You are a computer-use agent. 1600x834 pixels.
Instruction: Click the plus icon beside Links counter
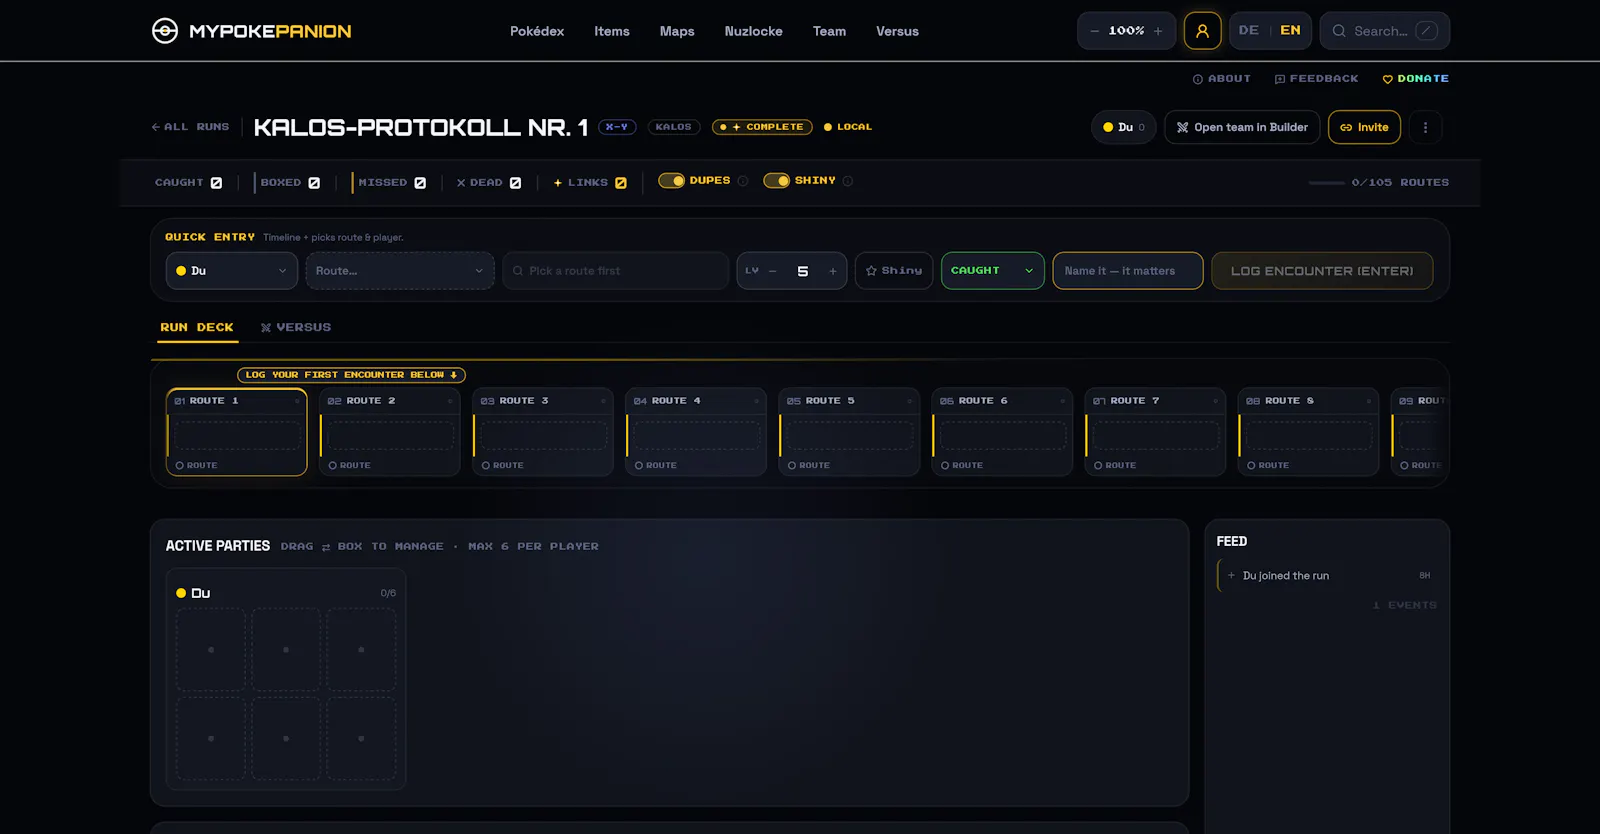pos(558,183)
